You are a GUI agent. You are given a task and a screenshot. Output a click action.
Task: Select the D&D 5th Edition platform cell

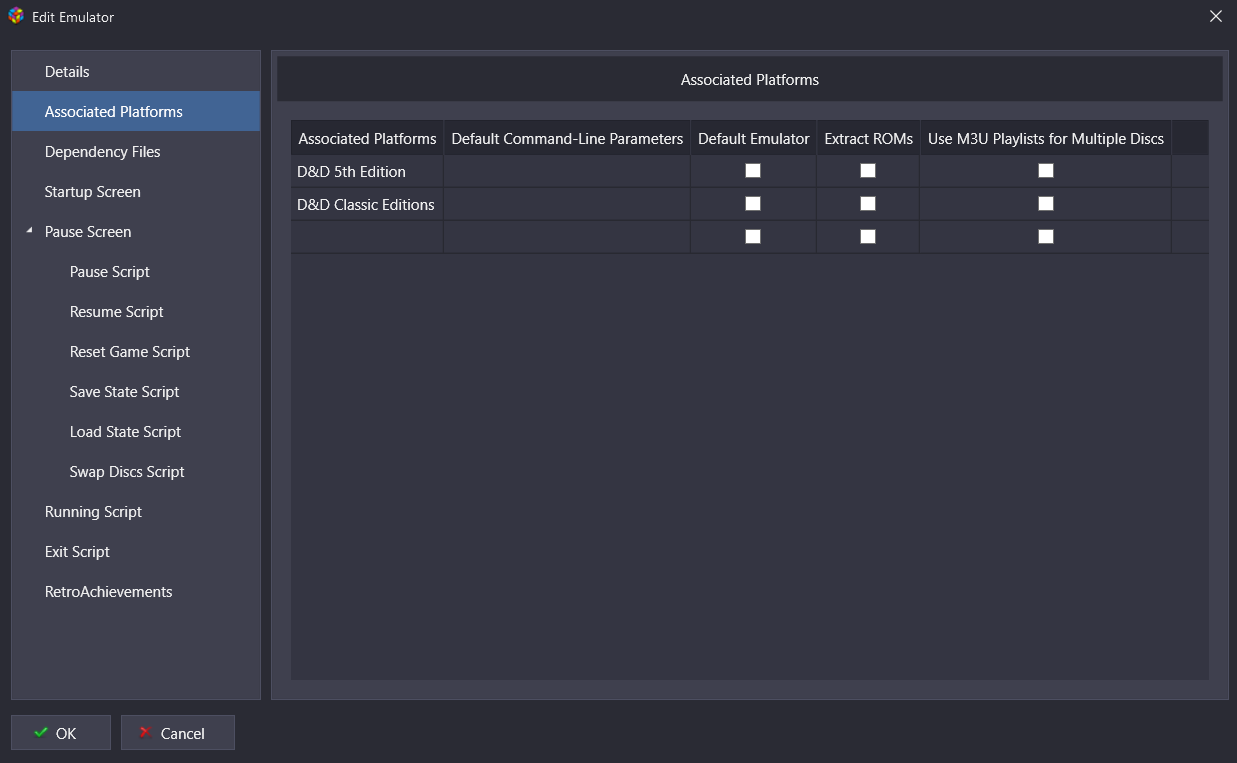[367, 171]
